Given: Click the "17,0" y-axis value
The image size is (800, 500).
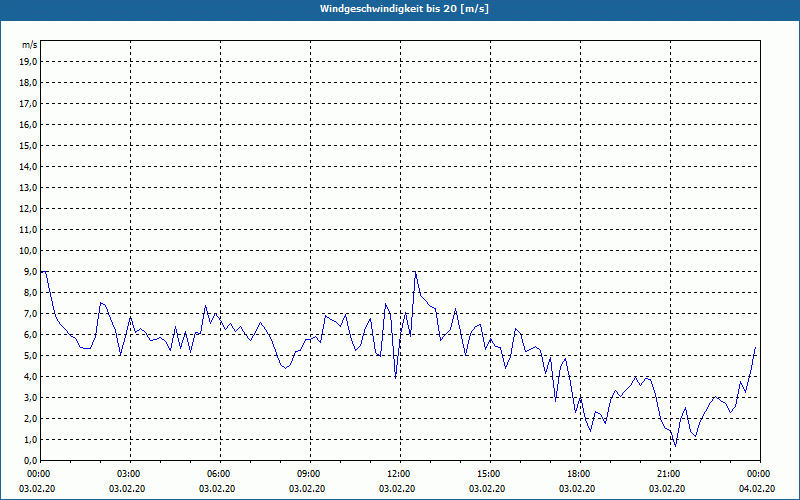Looking at the screenshot, I should point(28,104).
